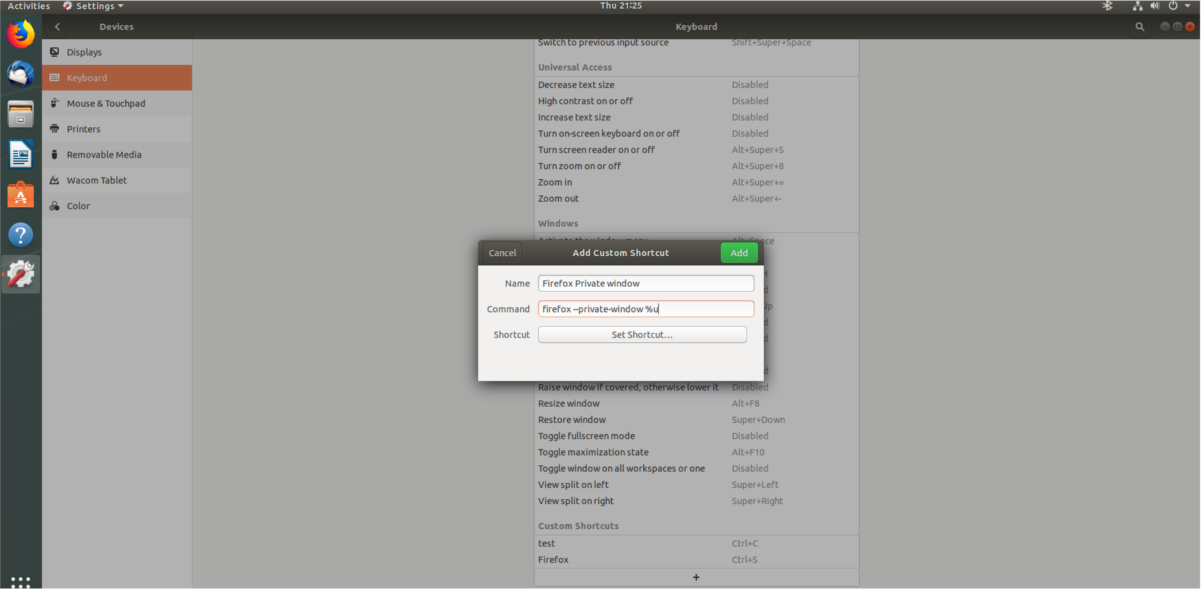
Task: Click the Command input field
Action: pos(646,309)
